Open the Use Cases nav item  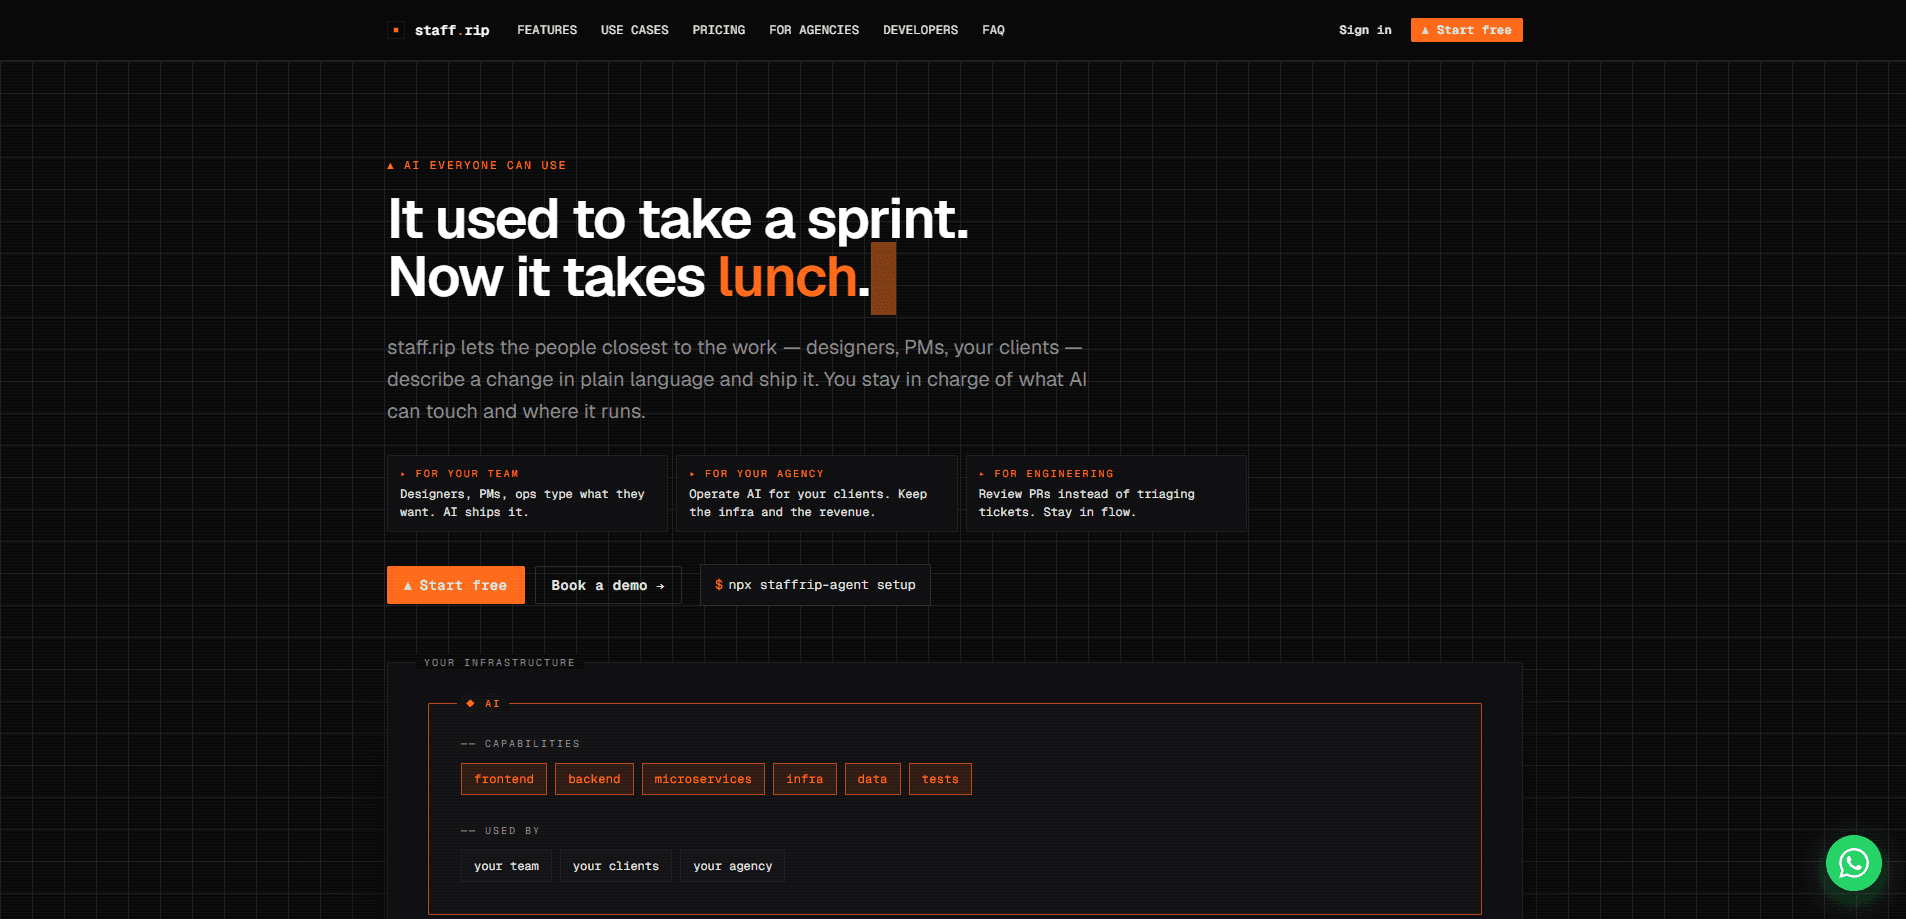(x=635, y=30)
